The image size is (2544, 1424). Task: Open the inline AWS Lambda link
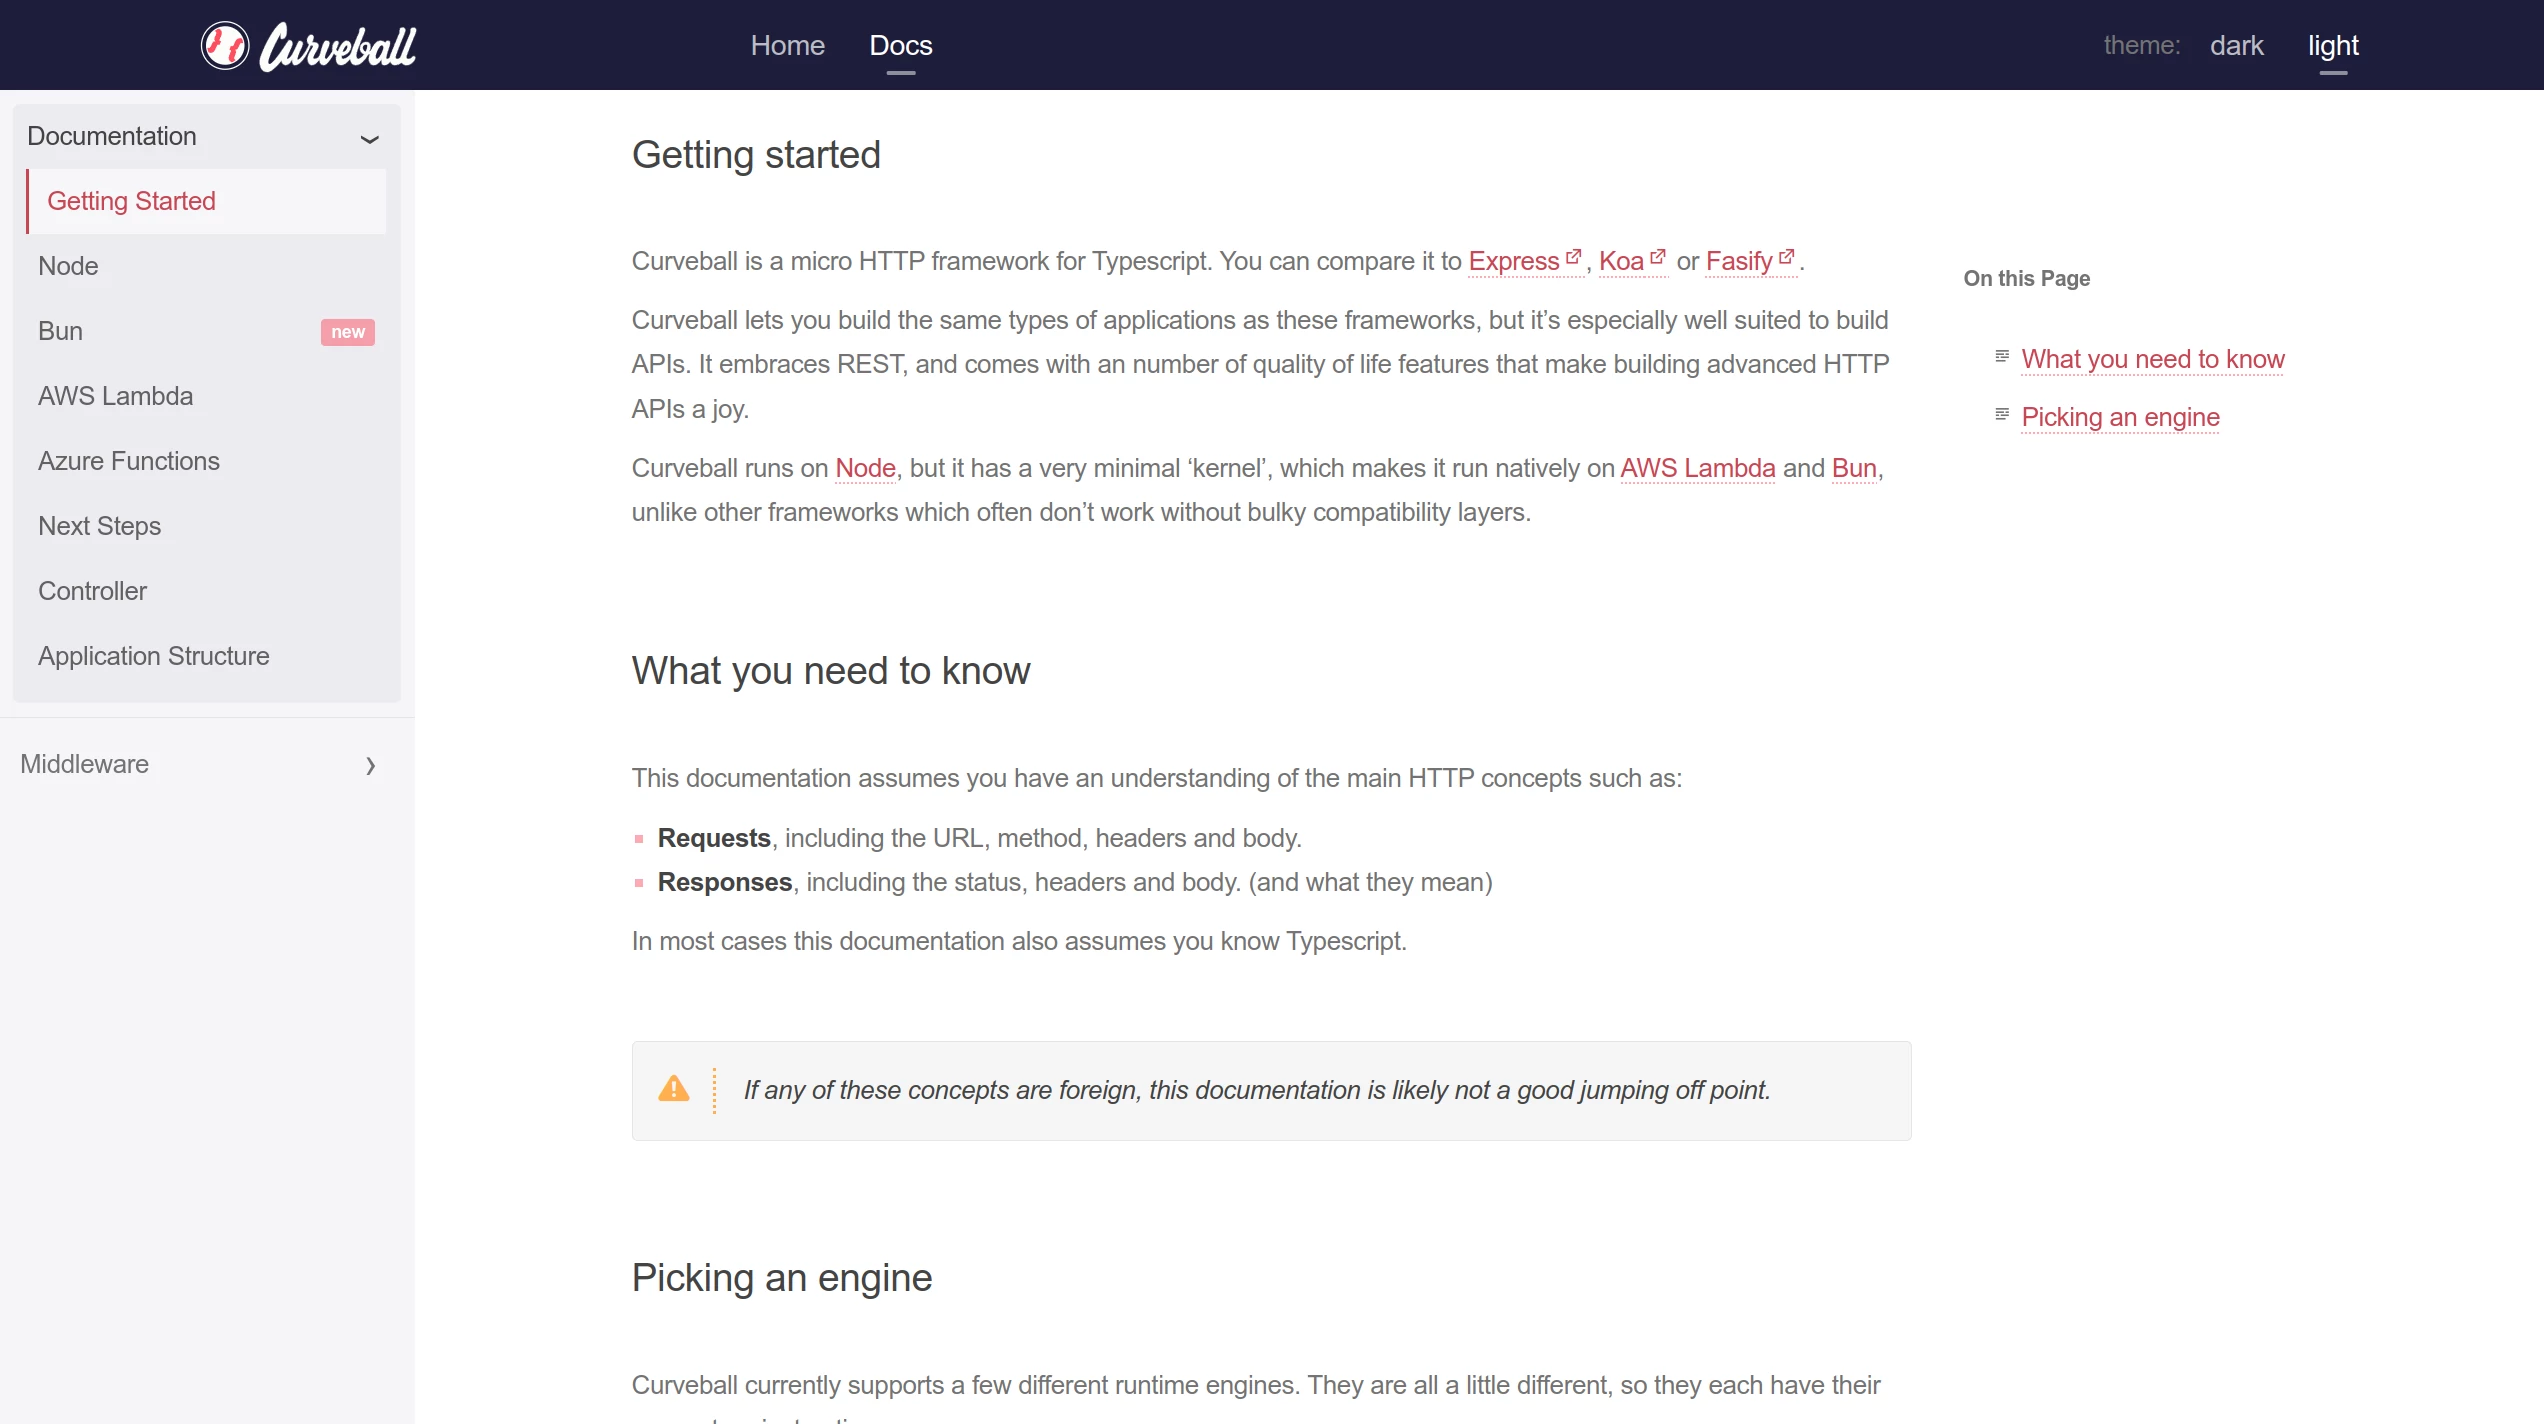(x=1698, y=468)
